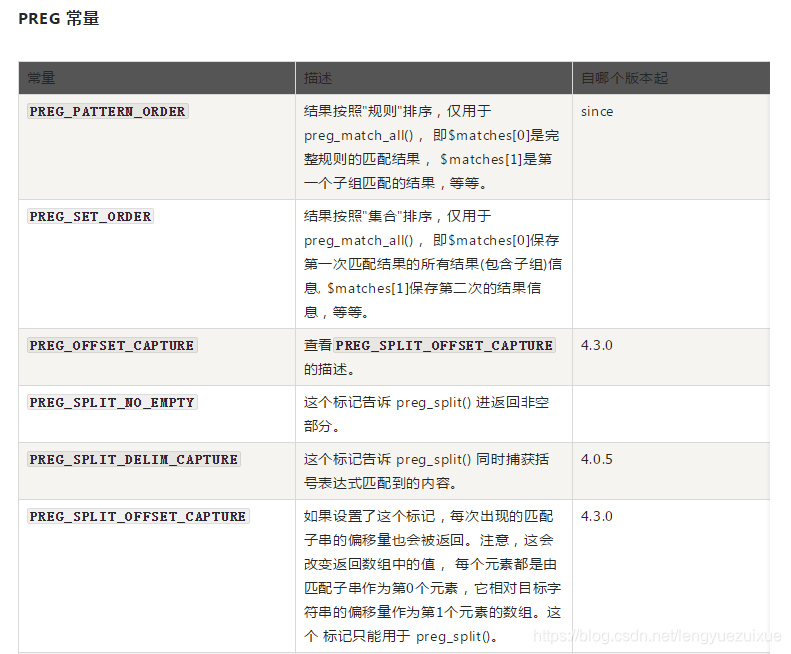
Task: Click the description starting 结果按照"集合"排序
Action: click(433, 264)
